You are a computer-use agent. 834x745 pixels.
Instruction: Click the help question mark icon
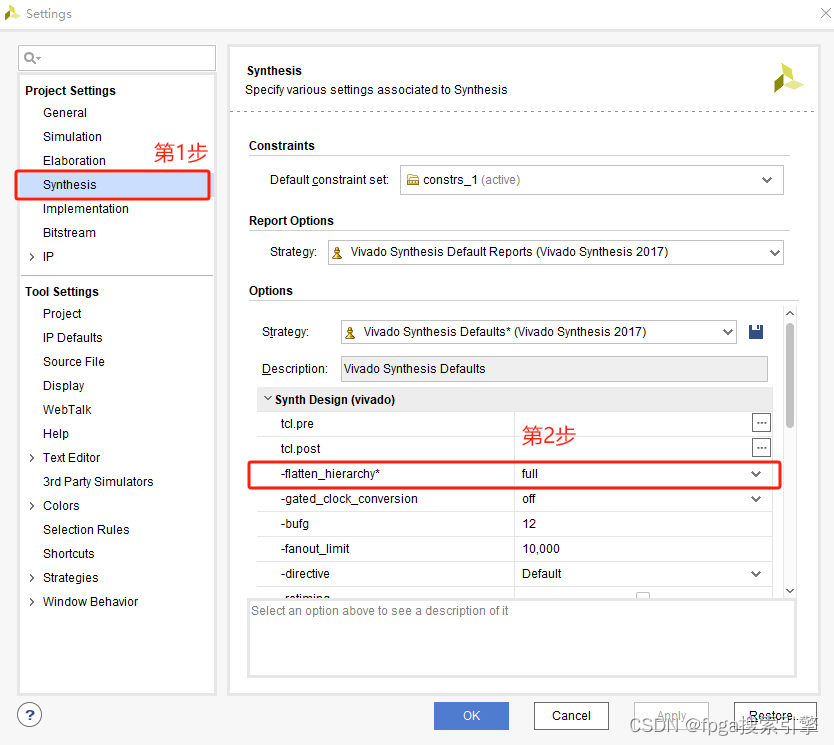[30, 715]
